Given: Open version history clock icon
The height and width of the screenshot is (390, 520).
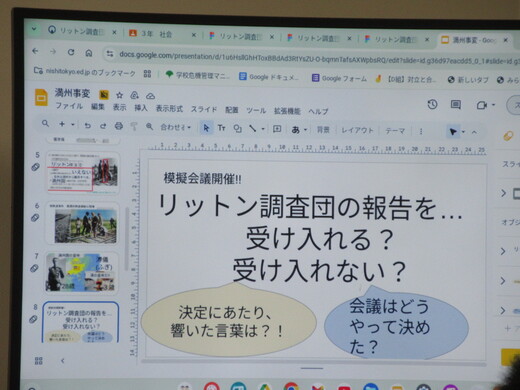Looking at the screenshot, I should click(x=432, y=105).
